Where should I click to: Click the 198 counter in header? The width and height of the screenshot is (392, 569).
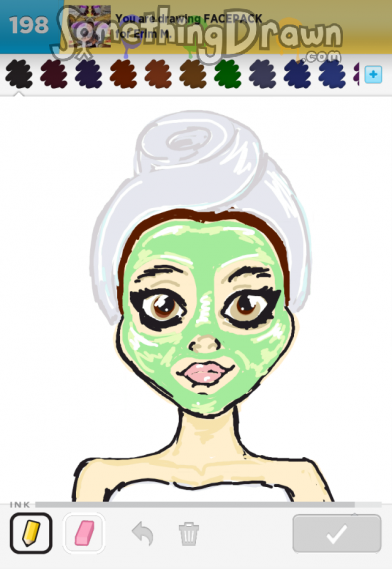tap(29, 25)
